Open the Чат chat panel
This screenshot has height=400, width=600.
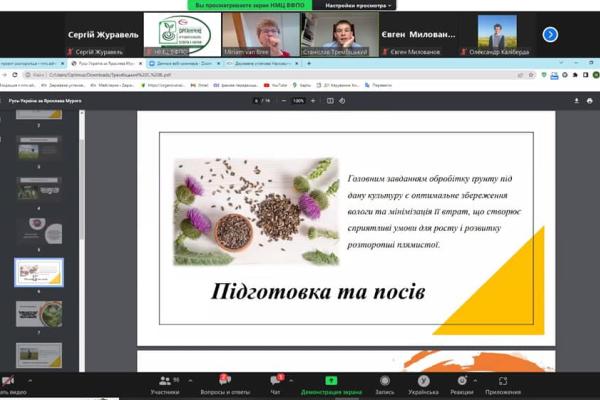click(x=276, y=385)
